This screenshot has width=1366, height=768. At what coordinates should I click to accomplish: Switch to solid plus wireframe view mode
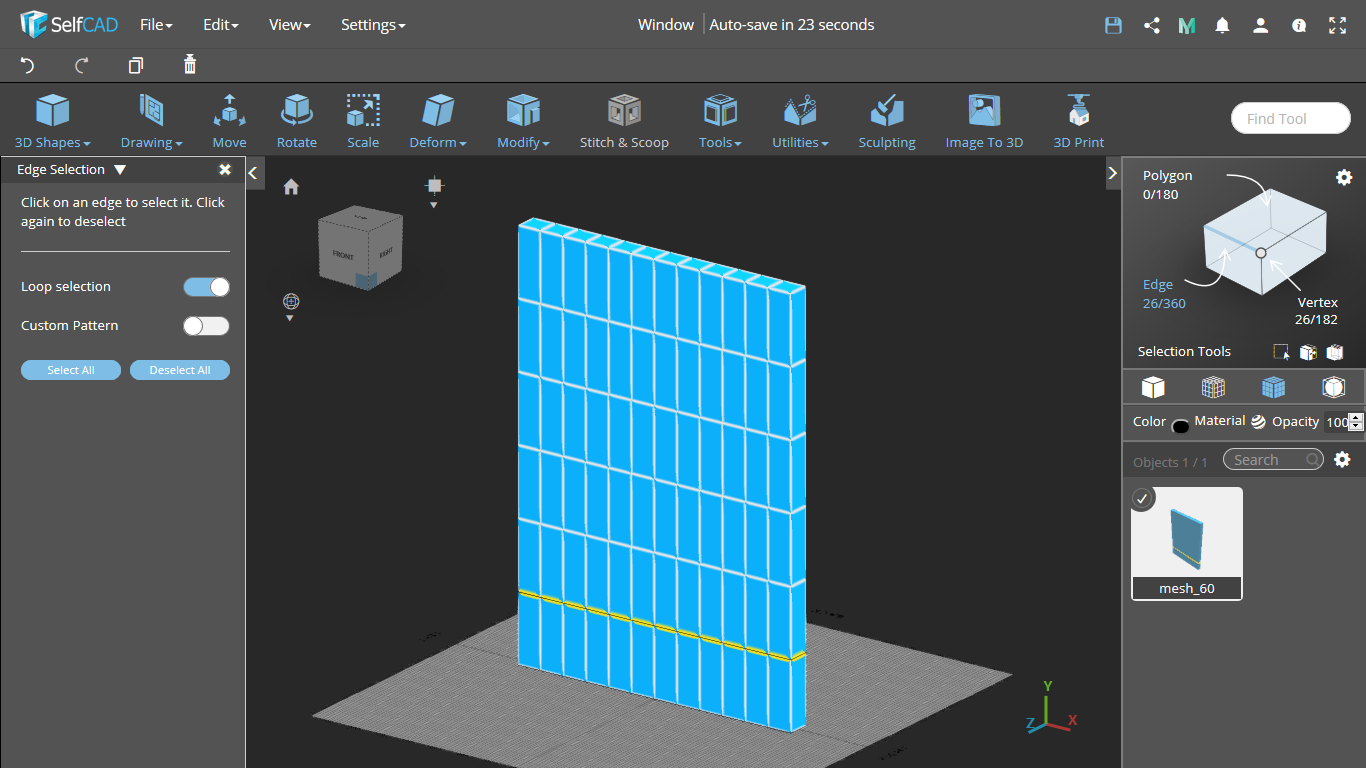1273,387
